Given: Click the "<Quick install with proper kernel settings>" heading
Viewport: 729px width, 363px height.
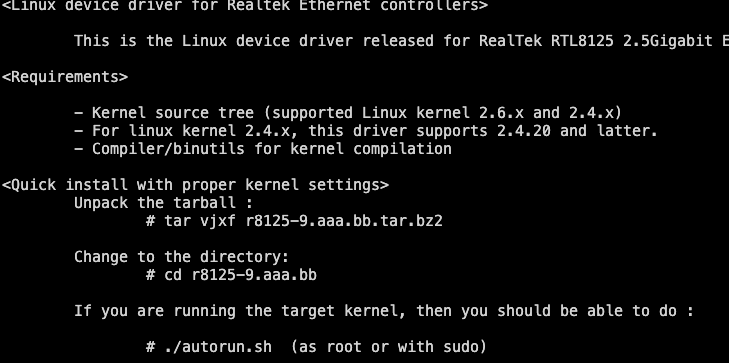Looking at the screenshot, I should point(195,185).
